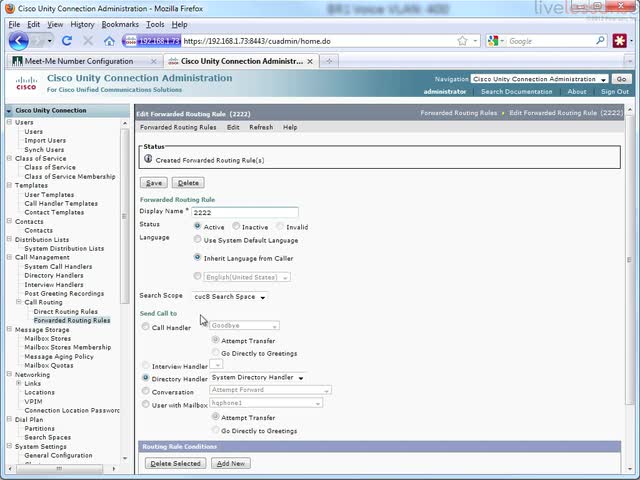Viewport: 640px width, 480px height.
Task: Open the Search Documentation link
Action: [516, 91]
